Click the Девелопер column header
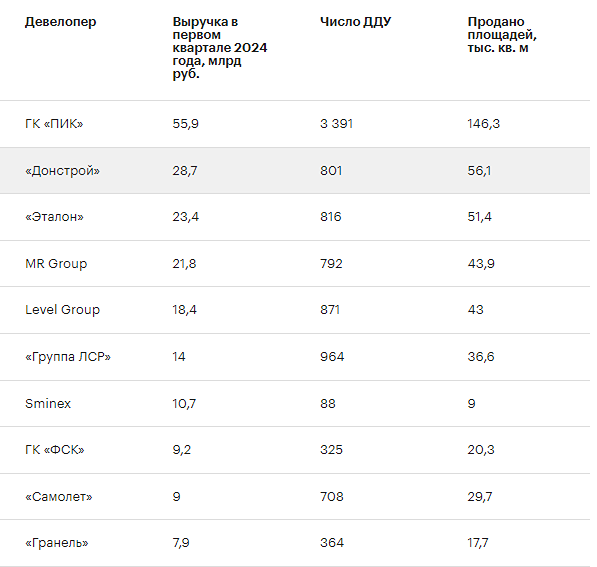This screenshot has height=567, width=597. 61,22
